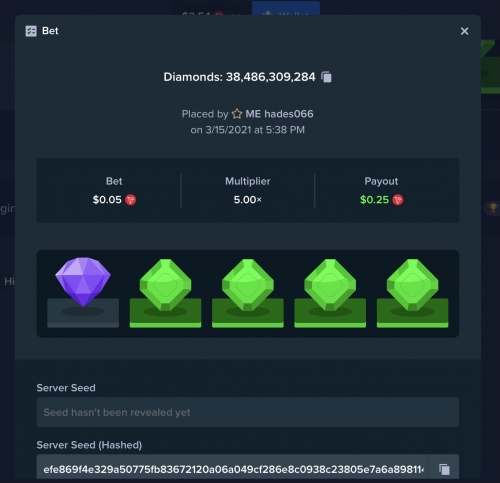Copy the Diamonds bet ID
The image size is (500, 483).
[x=326, y=77]
